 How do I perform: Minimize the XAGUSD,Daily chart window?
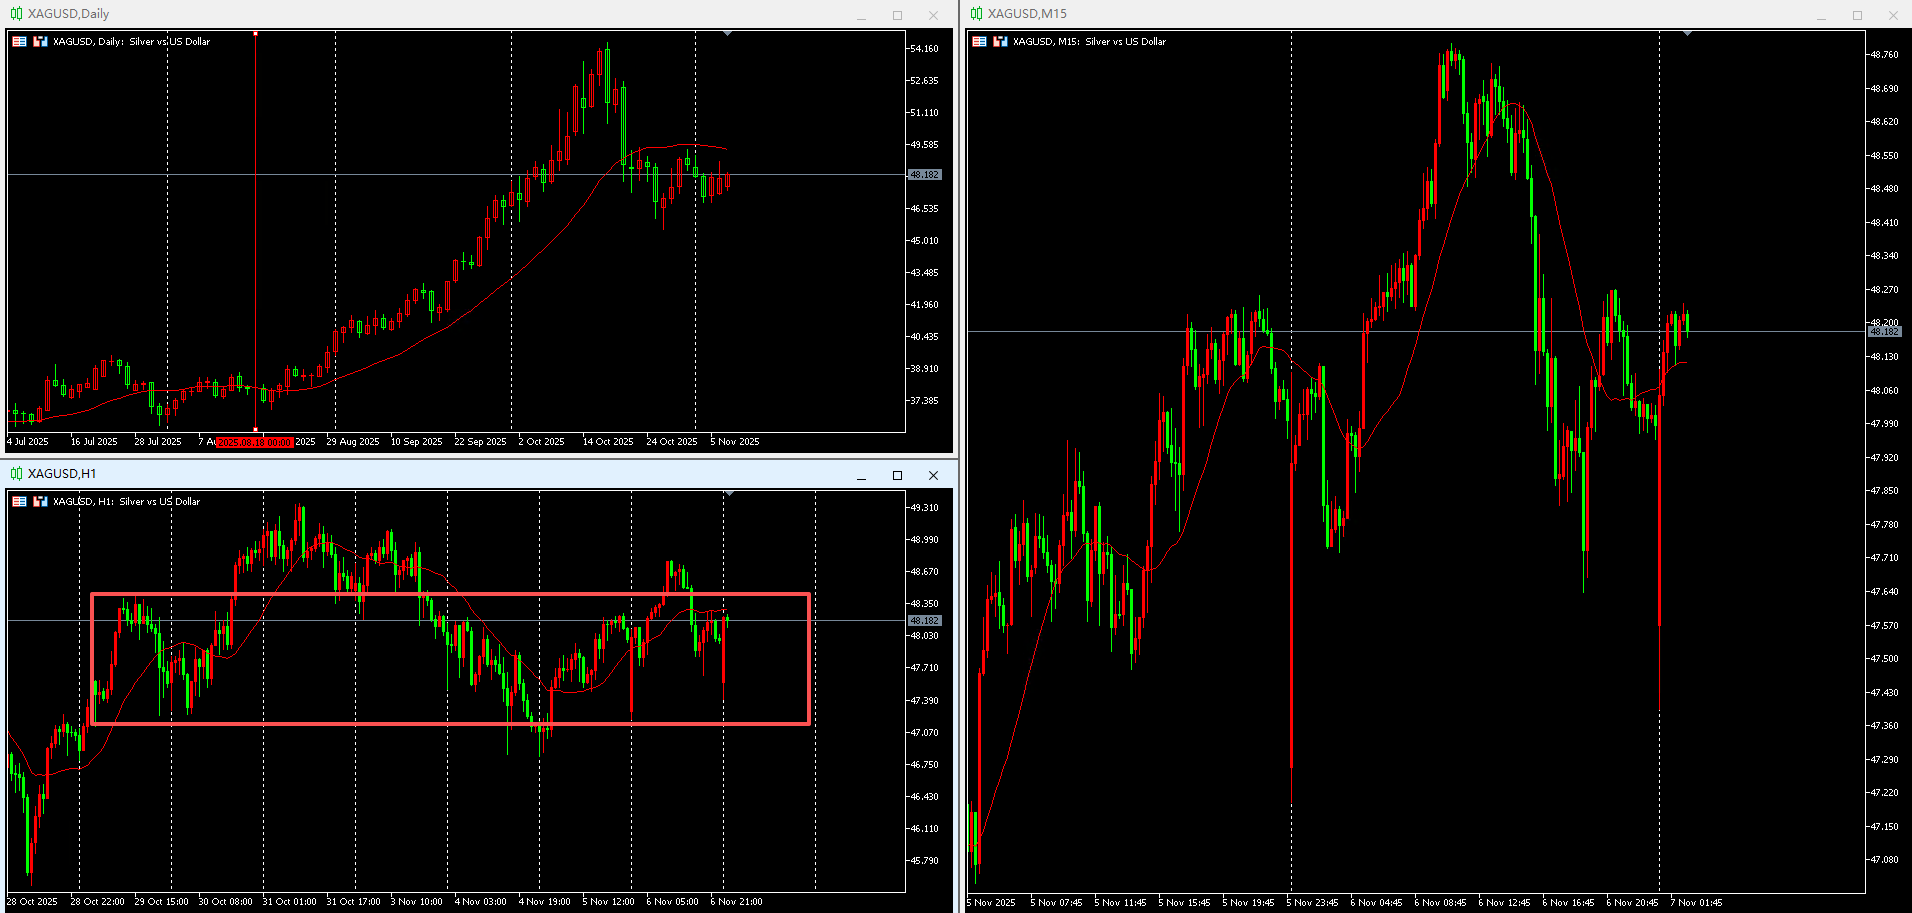pos(861,15)
